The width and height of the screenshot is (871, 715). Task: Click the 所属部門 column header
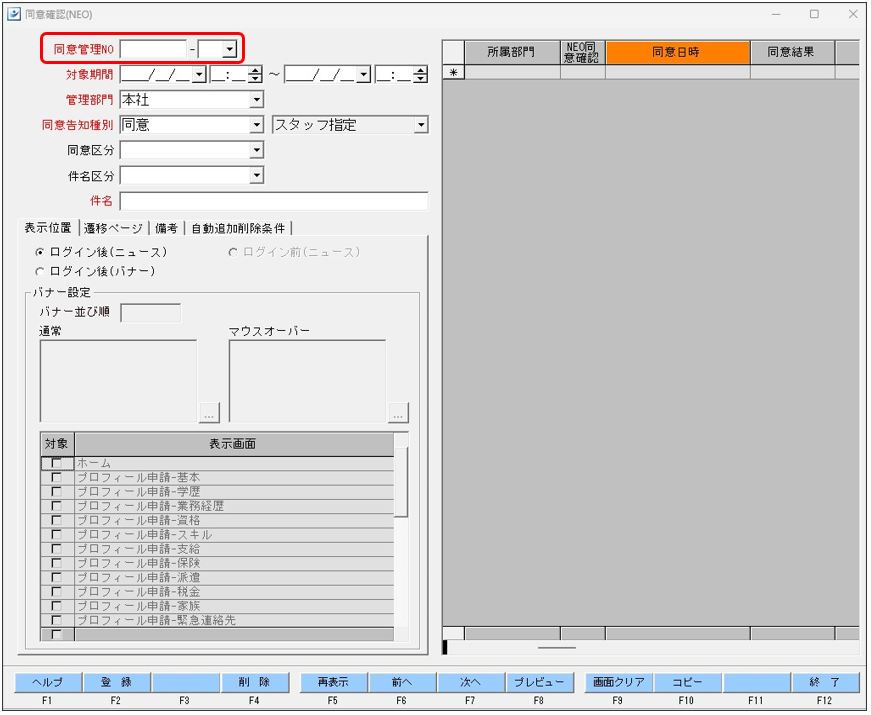click(x=512, y=53)
